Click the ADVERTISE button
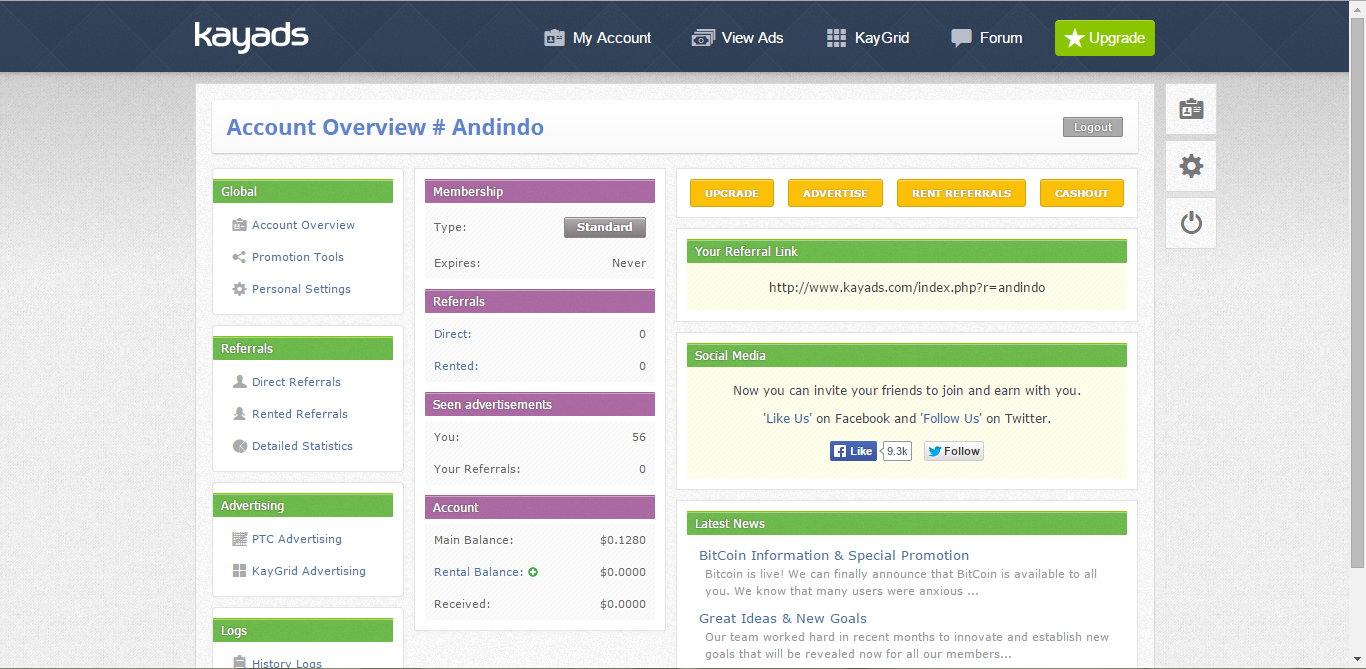This screenshot has width=1366, height=669. (x=835, y=193)
